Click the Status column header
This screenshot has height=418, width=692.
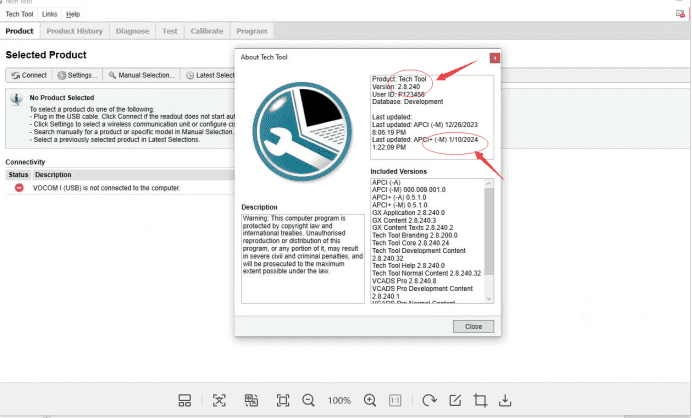point(18,175)
